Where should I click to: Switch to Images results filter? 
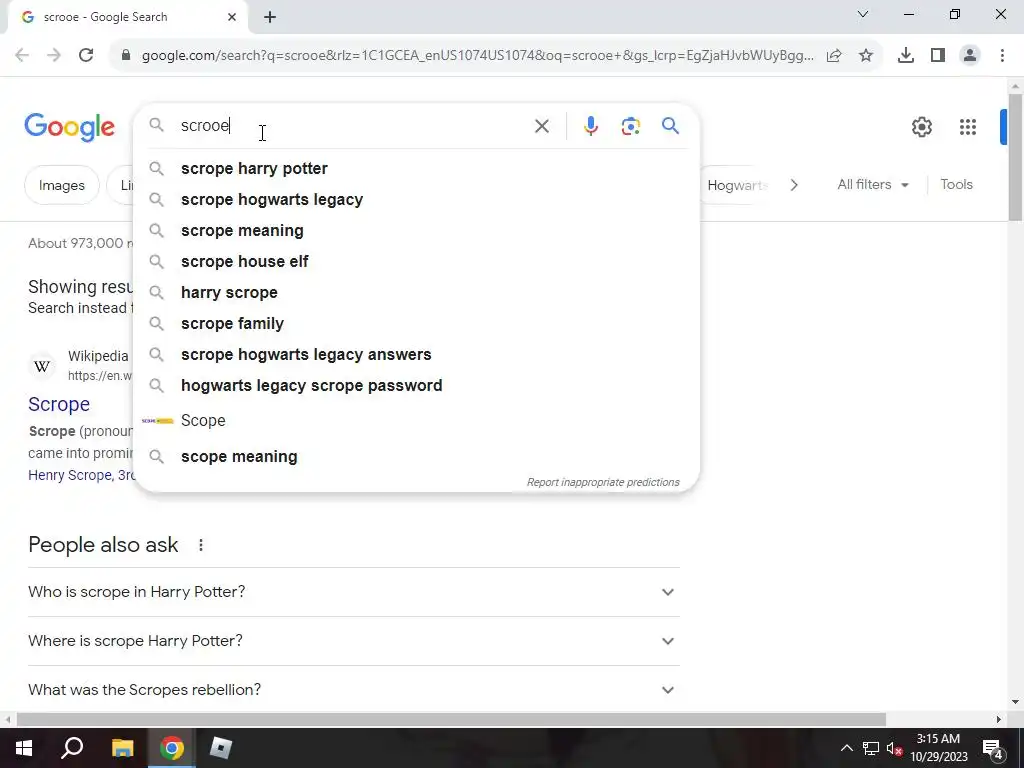tap(62, 185)
